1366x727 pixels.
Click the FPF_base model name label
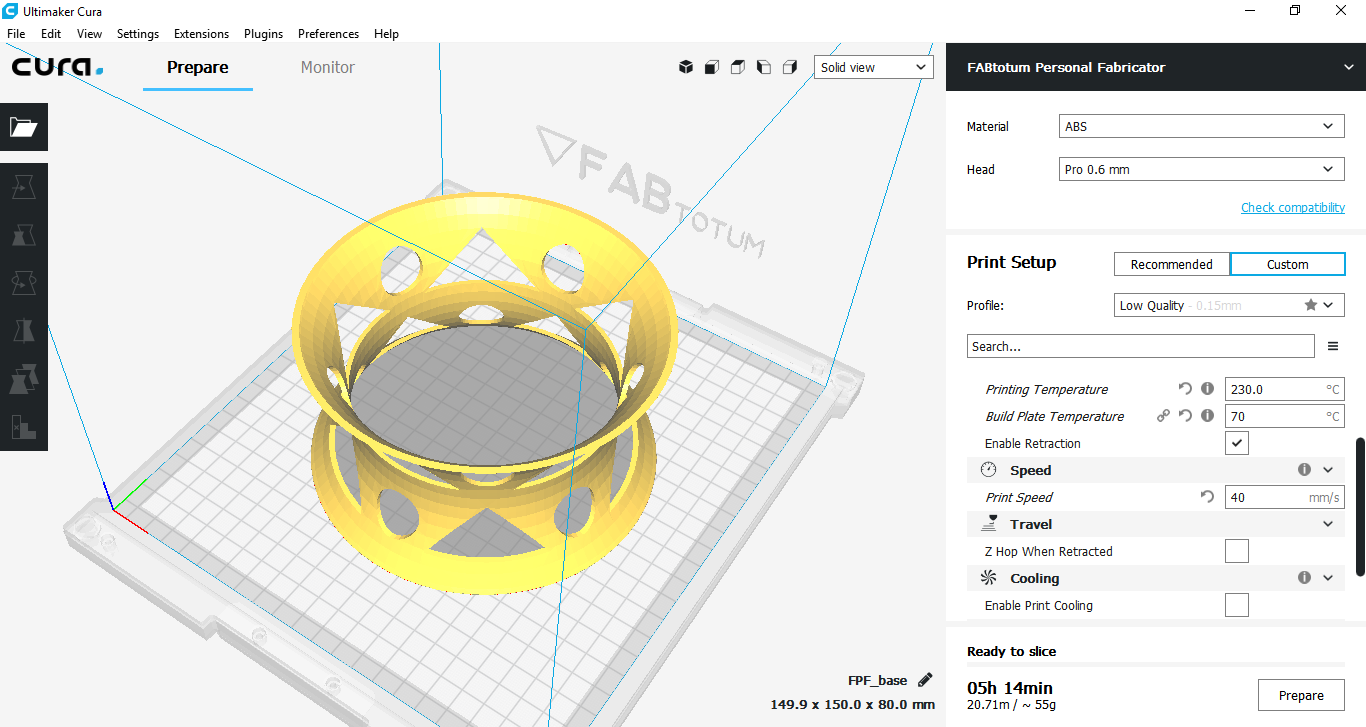[x=877, y=680]
